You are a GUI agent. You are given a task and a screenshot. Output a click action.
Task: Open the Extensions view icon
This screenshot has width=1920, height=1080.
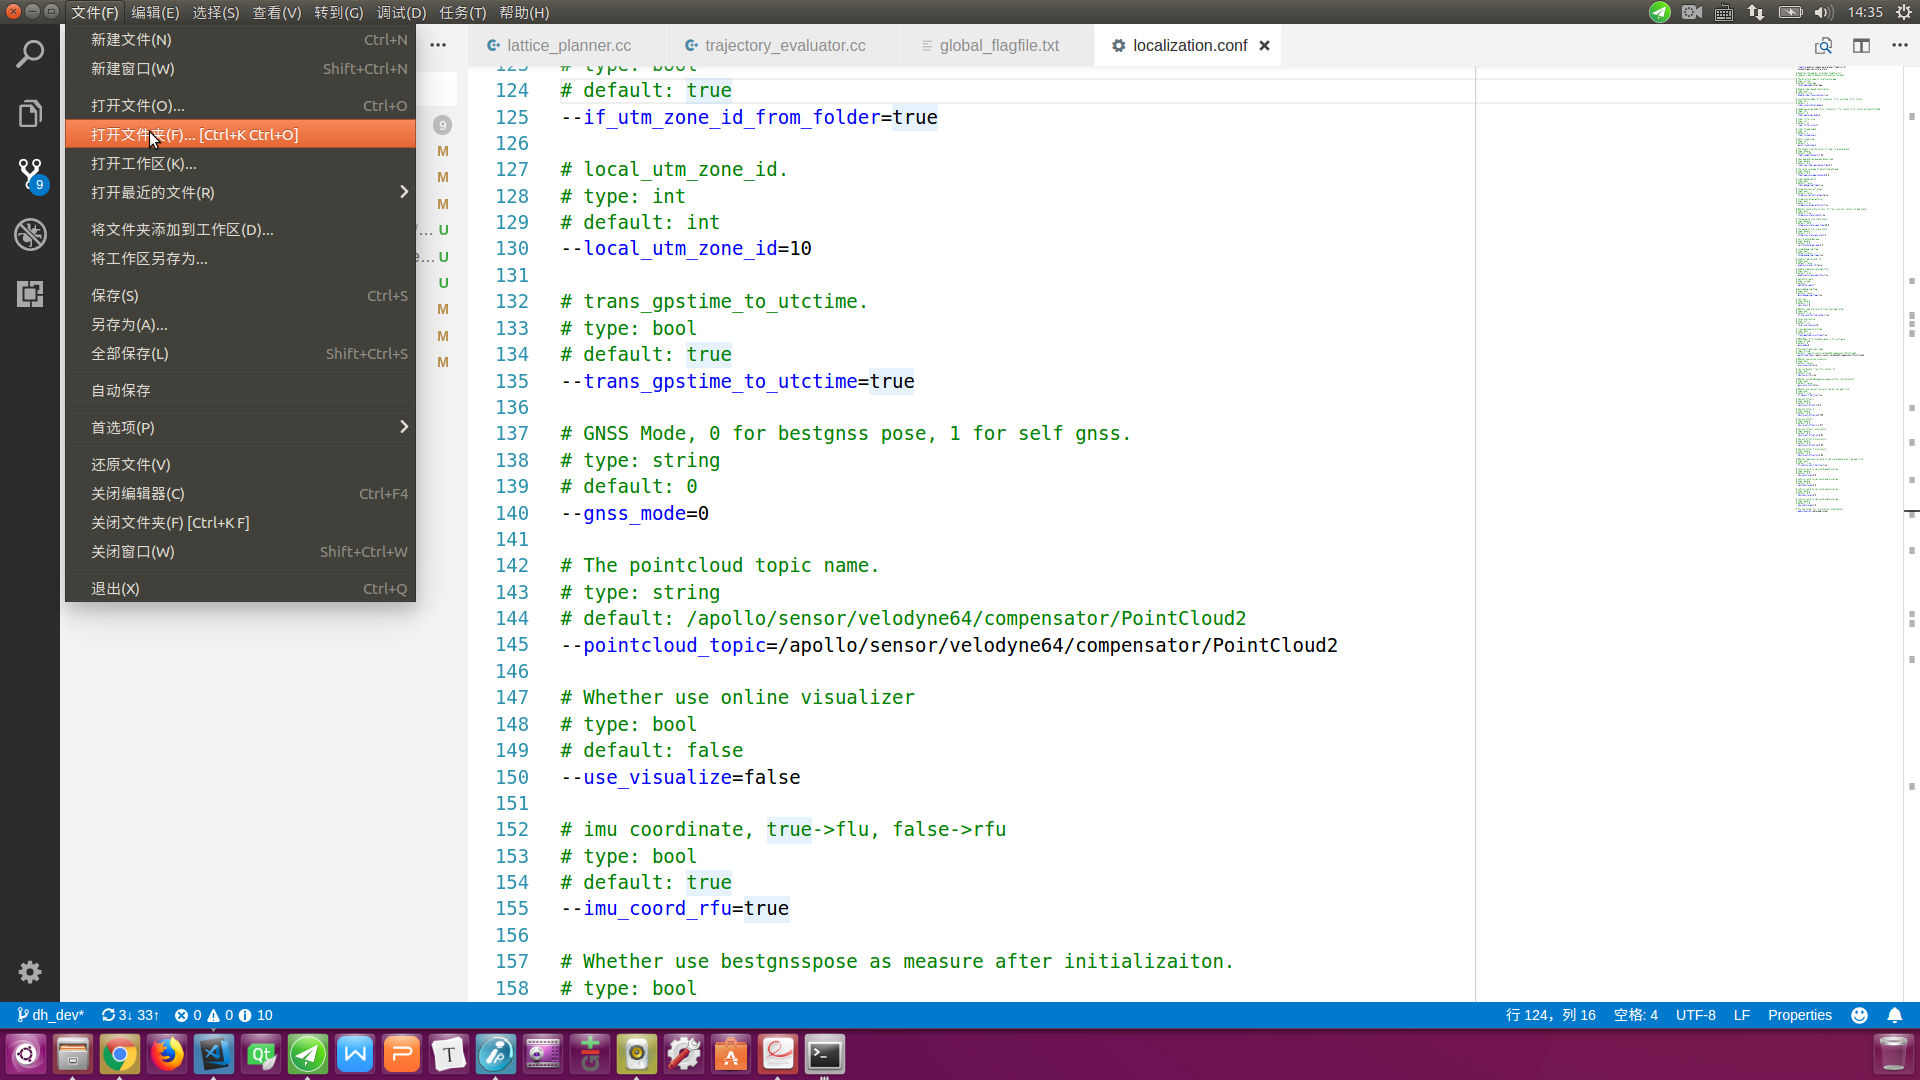tap(30, 294)
